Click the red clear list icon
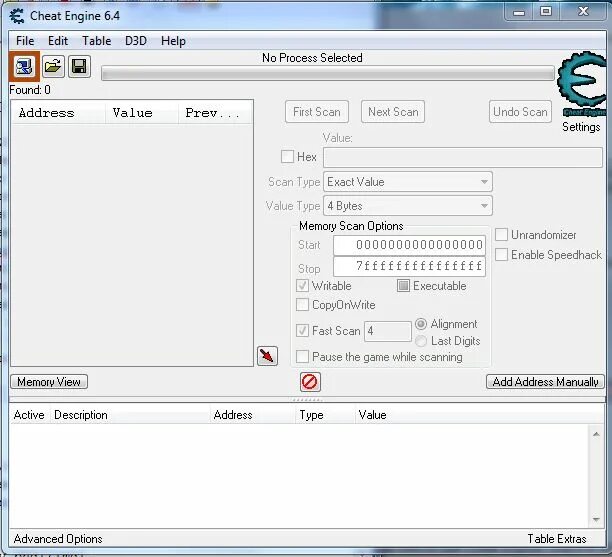 tap(310, 382)
